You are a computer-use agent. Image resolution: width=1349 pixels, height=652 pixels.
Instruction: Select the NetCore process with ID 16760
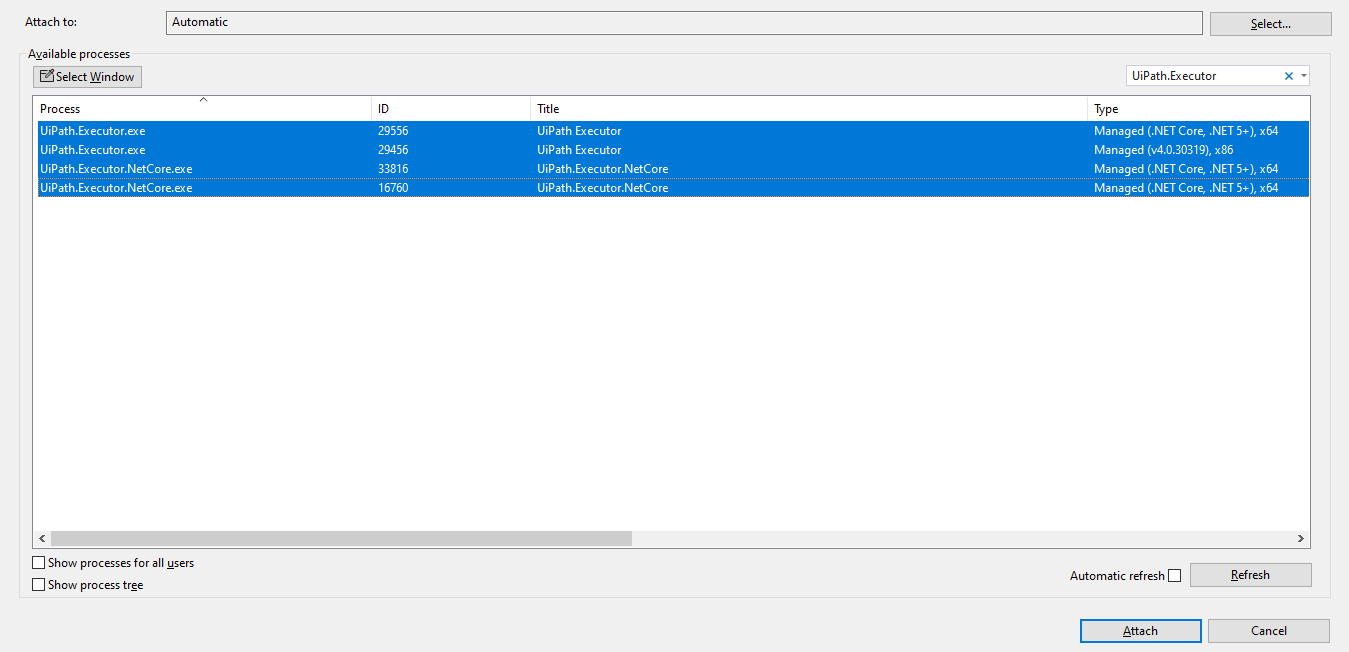[x=300, y=187]
